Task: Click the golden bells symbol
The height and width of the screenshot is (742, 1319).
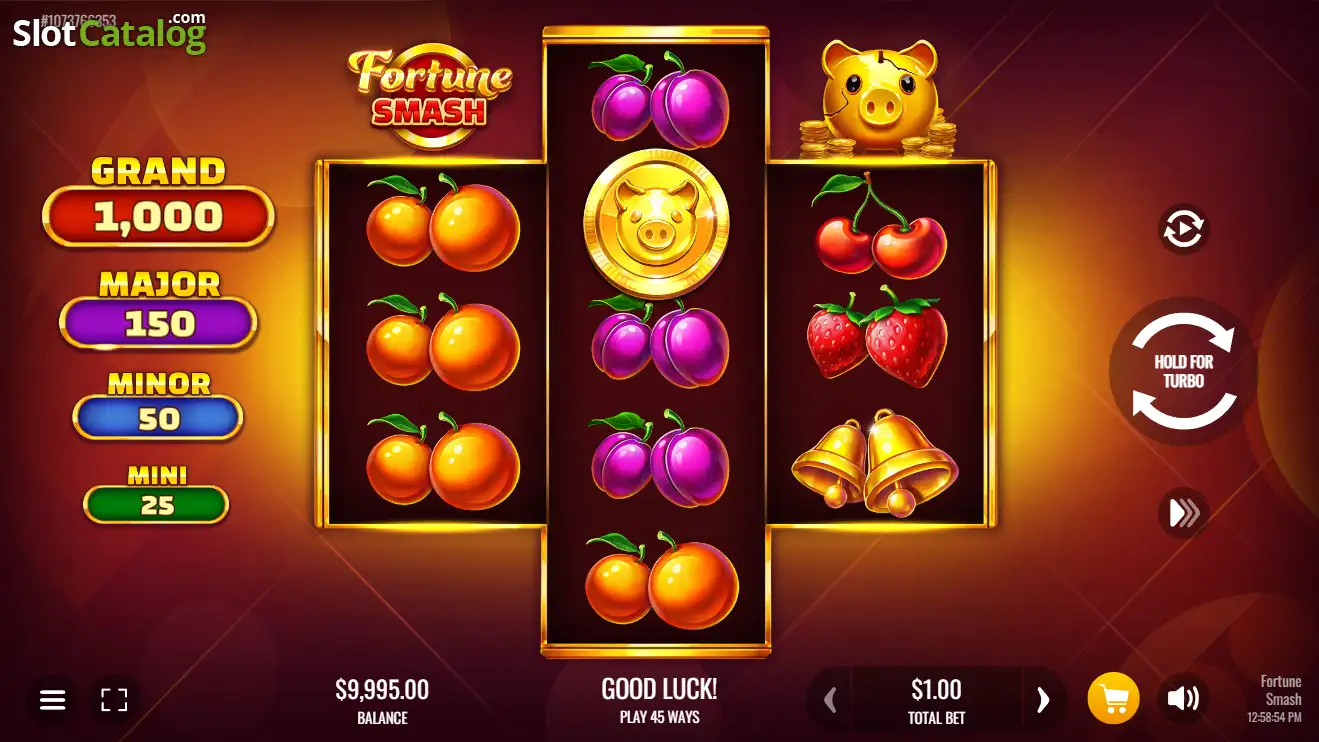Action: coord(875,462)
